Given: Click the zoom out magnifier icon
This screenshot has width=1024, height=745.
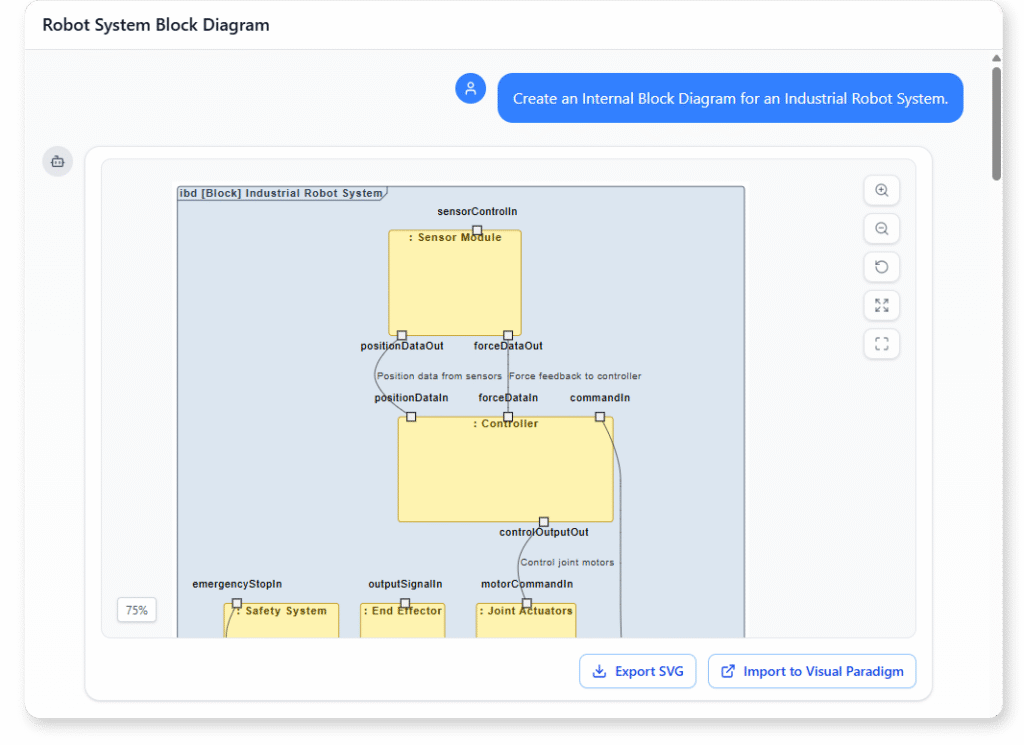Looking at the screenshot, I should [881, 229].
